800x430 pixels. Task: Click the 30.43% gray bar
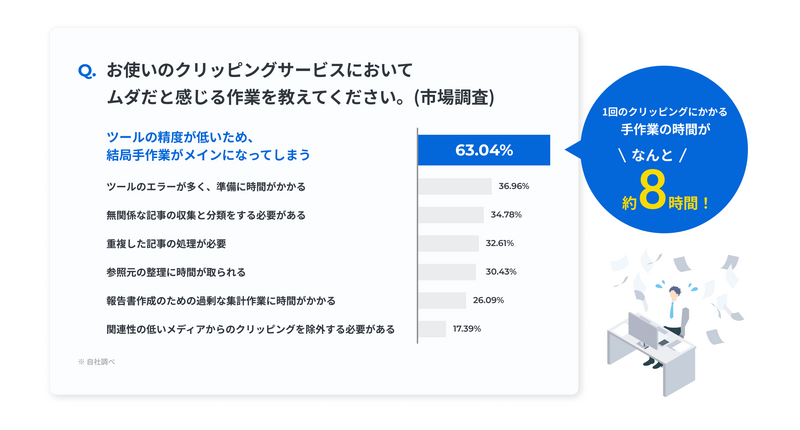click(447, 272)
